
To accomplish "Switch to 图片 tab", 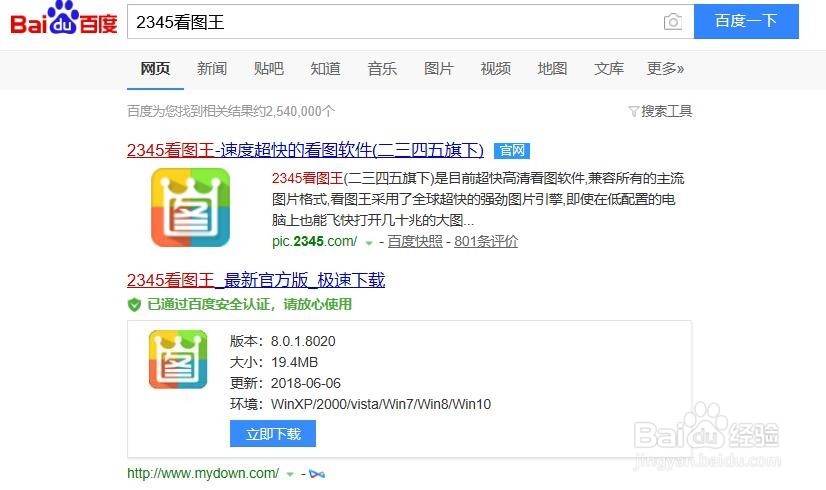I will pos(438,68).
